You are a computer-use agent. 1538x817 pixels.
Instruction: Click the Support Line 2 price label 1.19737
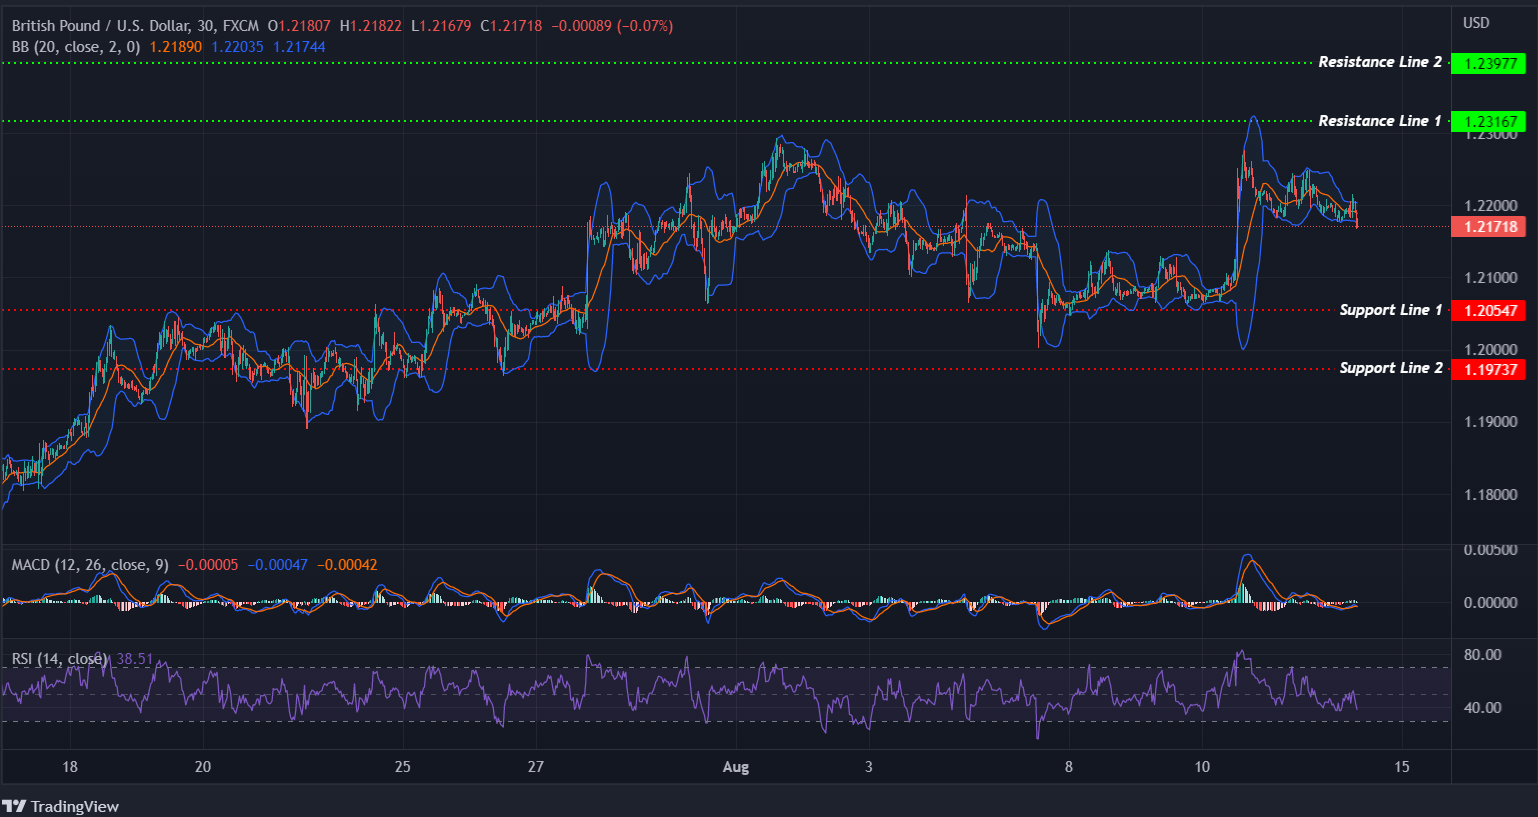click(1489, 368)
